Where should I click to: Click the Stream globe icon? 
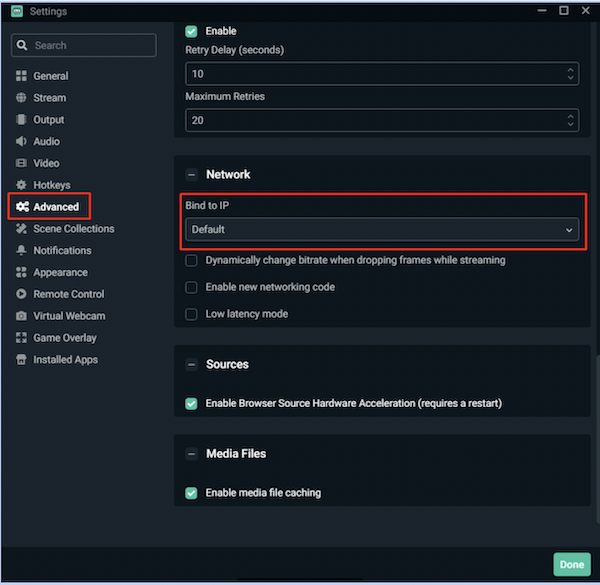click(21, 98)
